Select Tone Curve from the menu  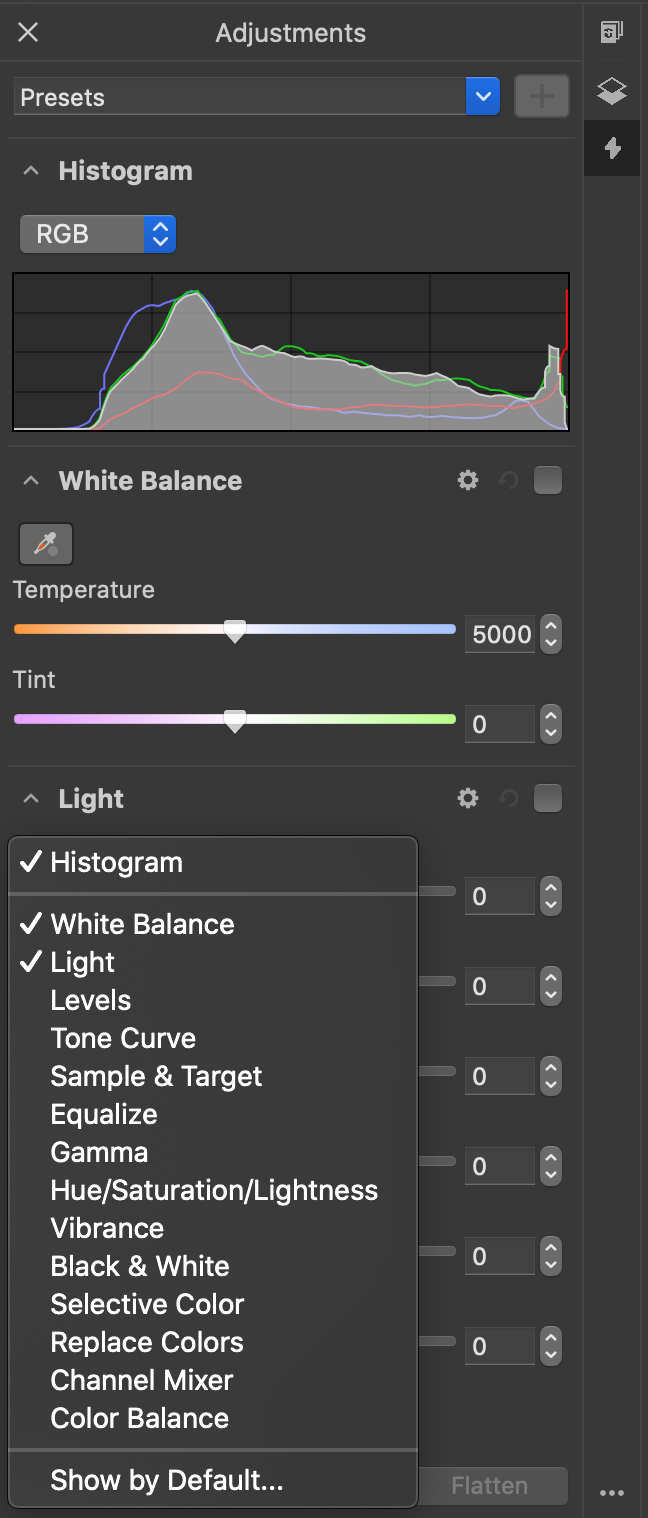(x=123, y=1039)
